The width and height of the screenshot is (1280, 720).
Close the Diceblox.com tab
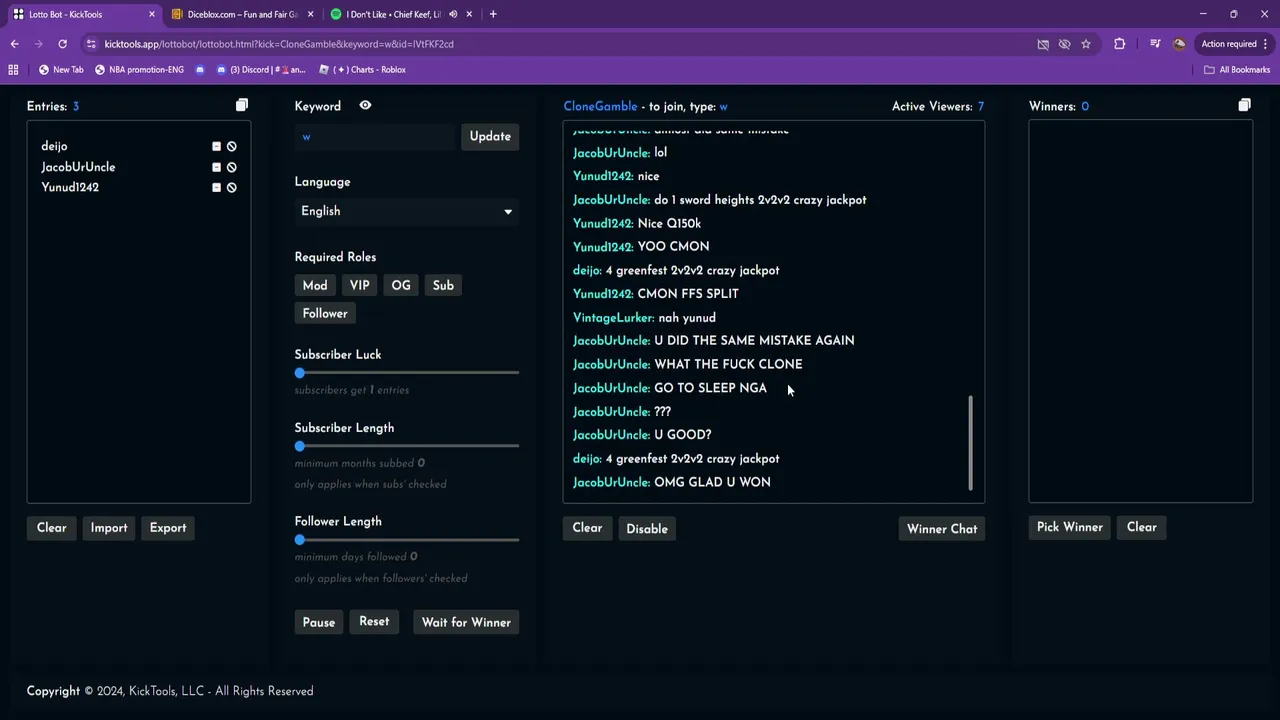[x=311, y=14]
